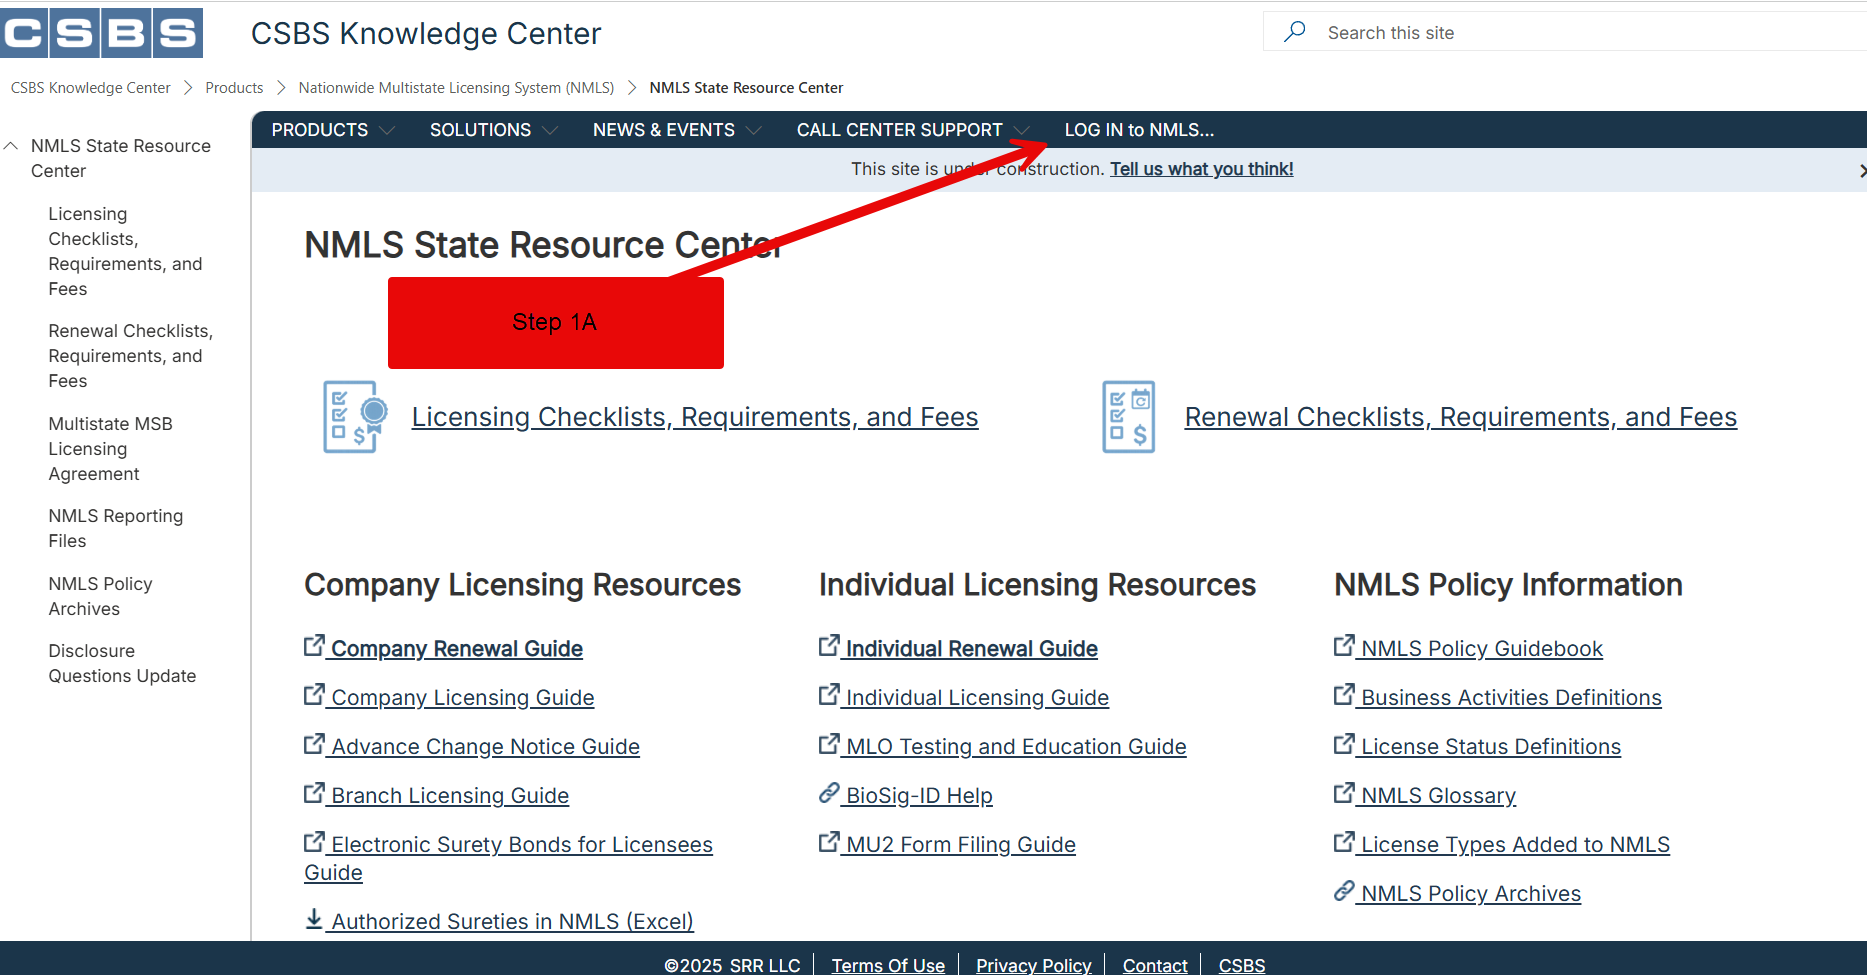Open Privacy Policy in the footer

[1033, 965]
